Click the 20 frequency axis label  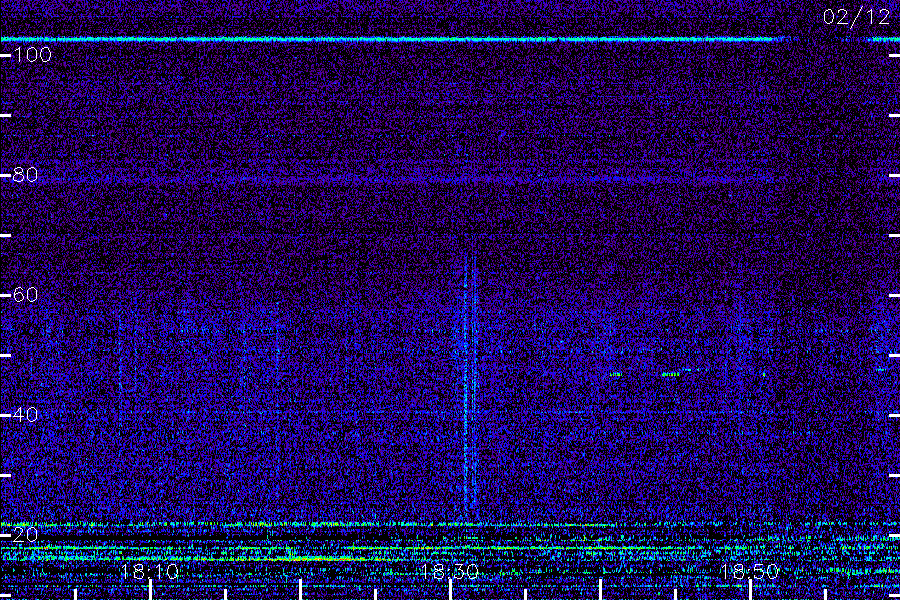click(25, 535)
